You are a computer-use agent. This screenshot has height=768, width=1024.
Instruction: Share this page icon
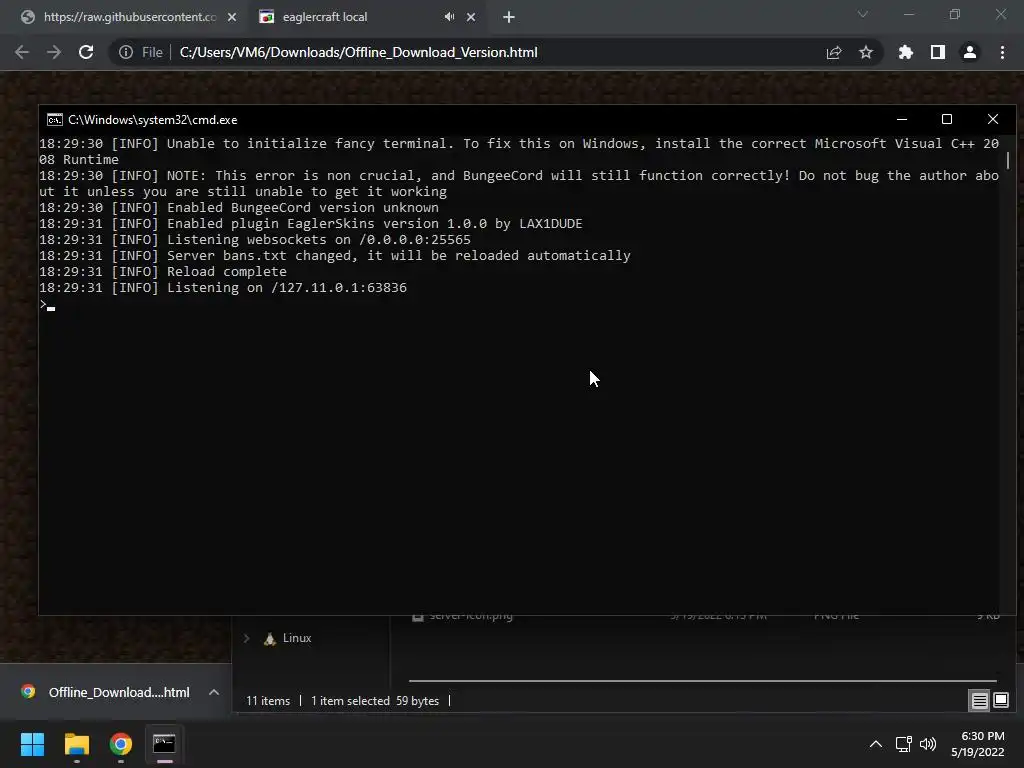[834, 52]
